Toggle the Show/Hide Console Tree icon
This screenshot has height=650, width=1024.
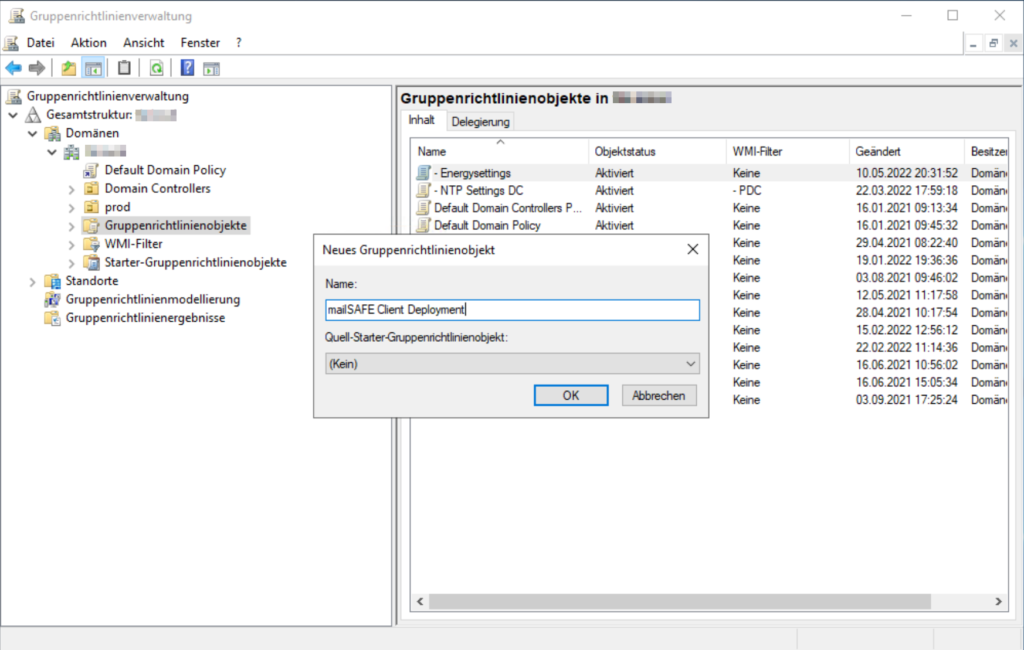92,68
